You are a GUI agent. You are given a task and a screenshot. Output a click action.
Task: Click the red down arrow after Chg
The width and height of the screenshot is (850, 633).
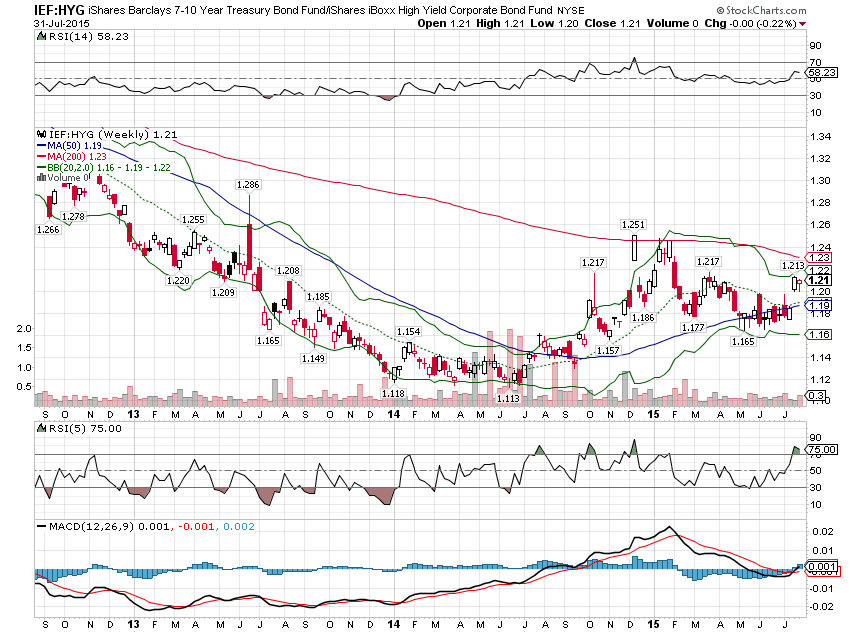coord(802,24)
